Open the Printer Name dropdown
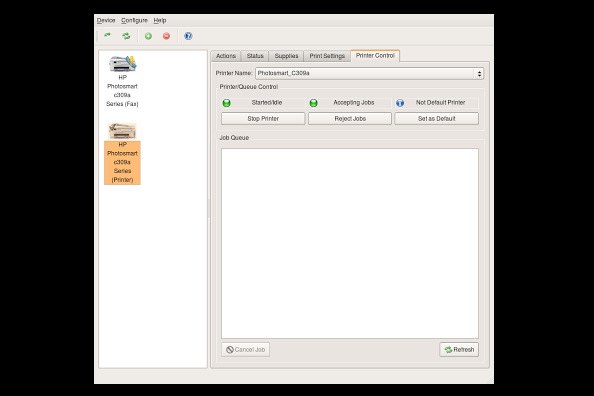The height and width of the screenshot is (396, 594). pyautogui.click(x=370, y=74)
